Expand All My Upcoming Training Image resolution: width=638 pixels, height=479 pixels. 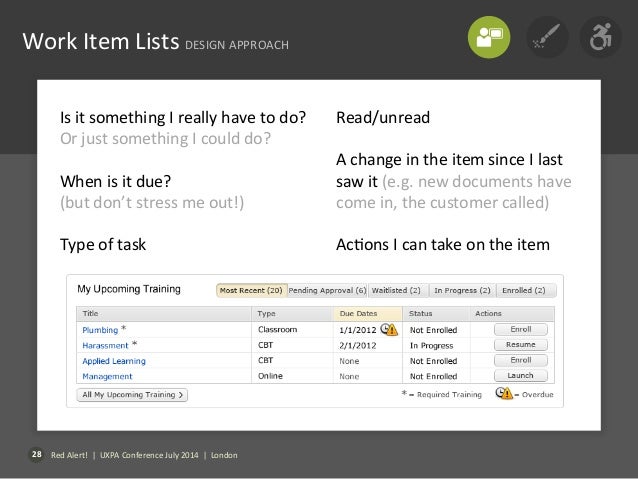[x=134, y=396]
